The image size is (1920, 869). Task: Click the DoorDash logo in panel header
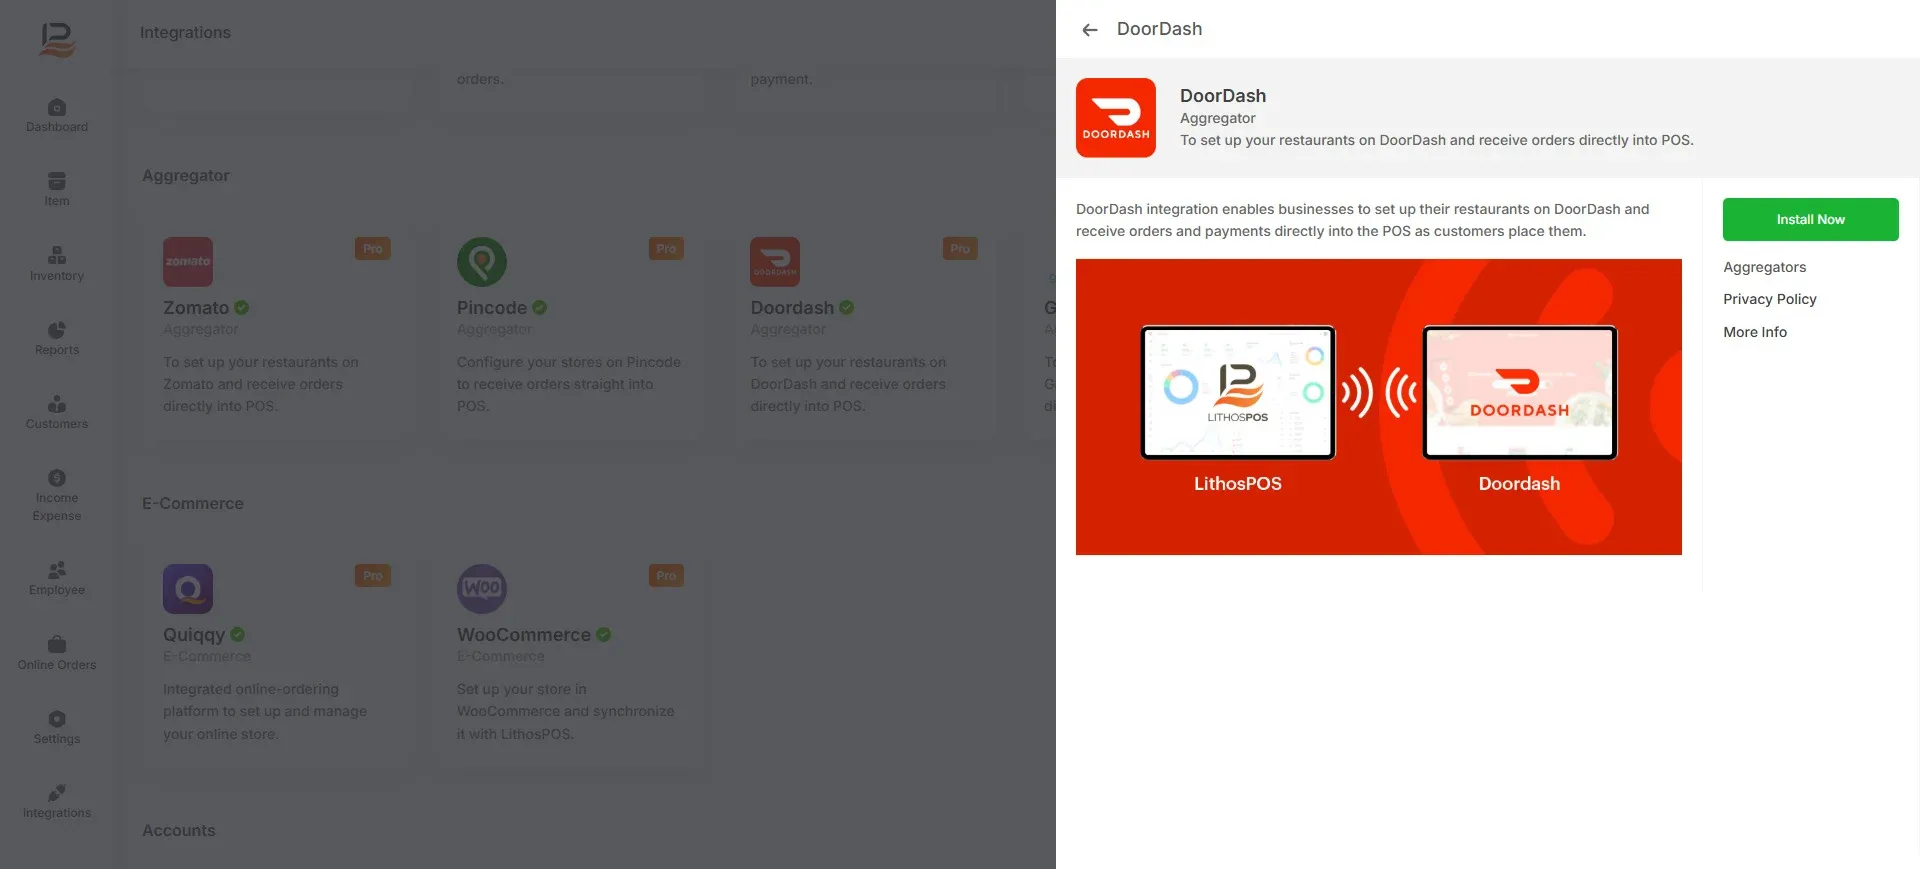[x=1116, y=118]
